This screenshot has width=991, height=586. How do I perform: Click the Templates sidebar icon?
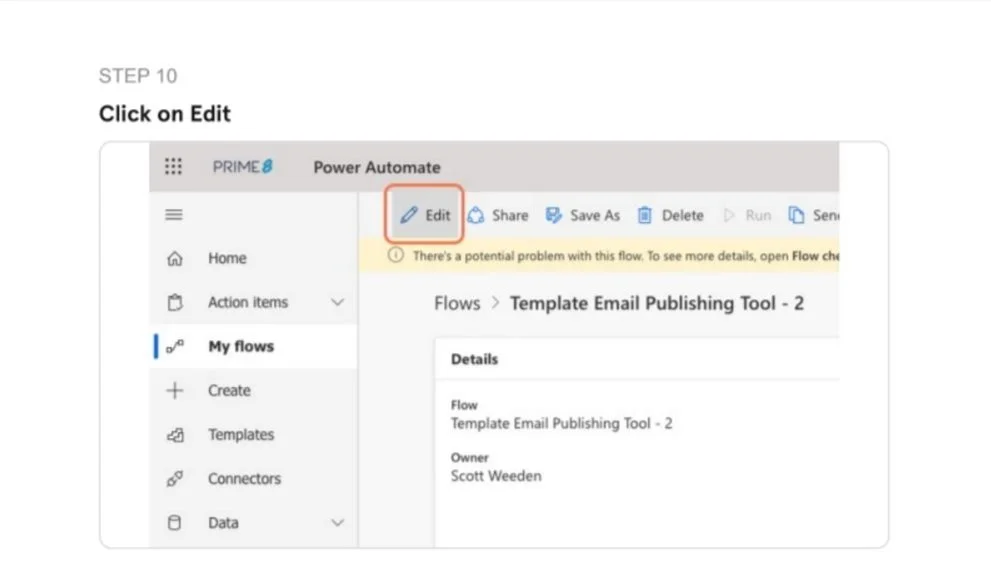point(175,435)
